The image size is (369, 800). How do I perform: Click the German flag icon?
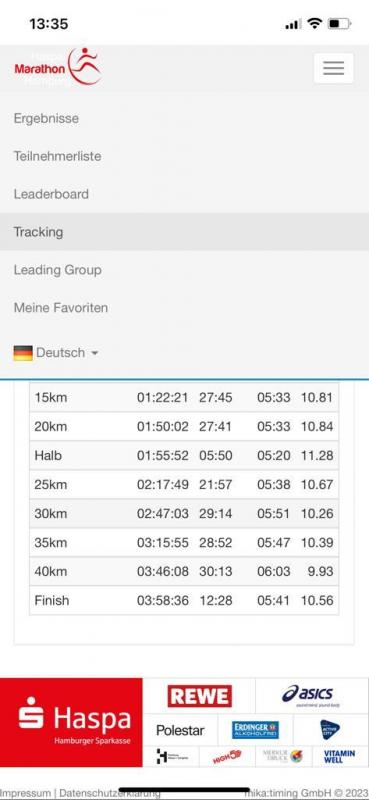click(23, 353)
